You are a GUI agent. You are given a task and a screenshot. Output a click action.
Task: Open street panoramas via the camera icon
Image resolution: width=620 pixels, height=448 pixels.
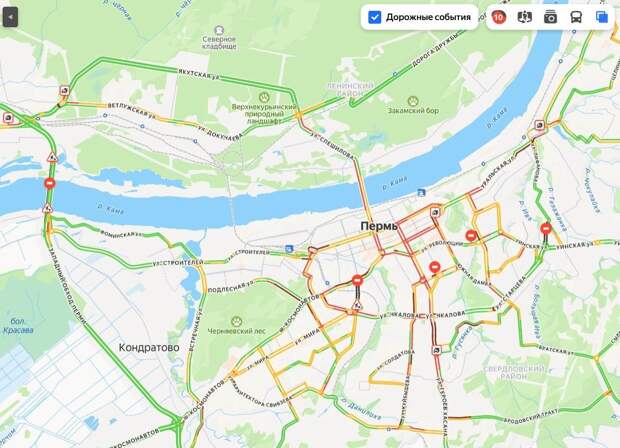tap(550, 17)
